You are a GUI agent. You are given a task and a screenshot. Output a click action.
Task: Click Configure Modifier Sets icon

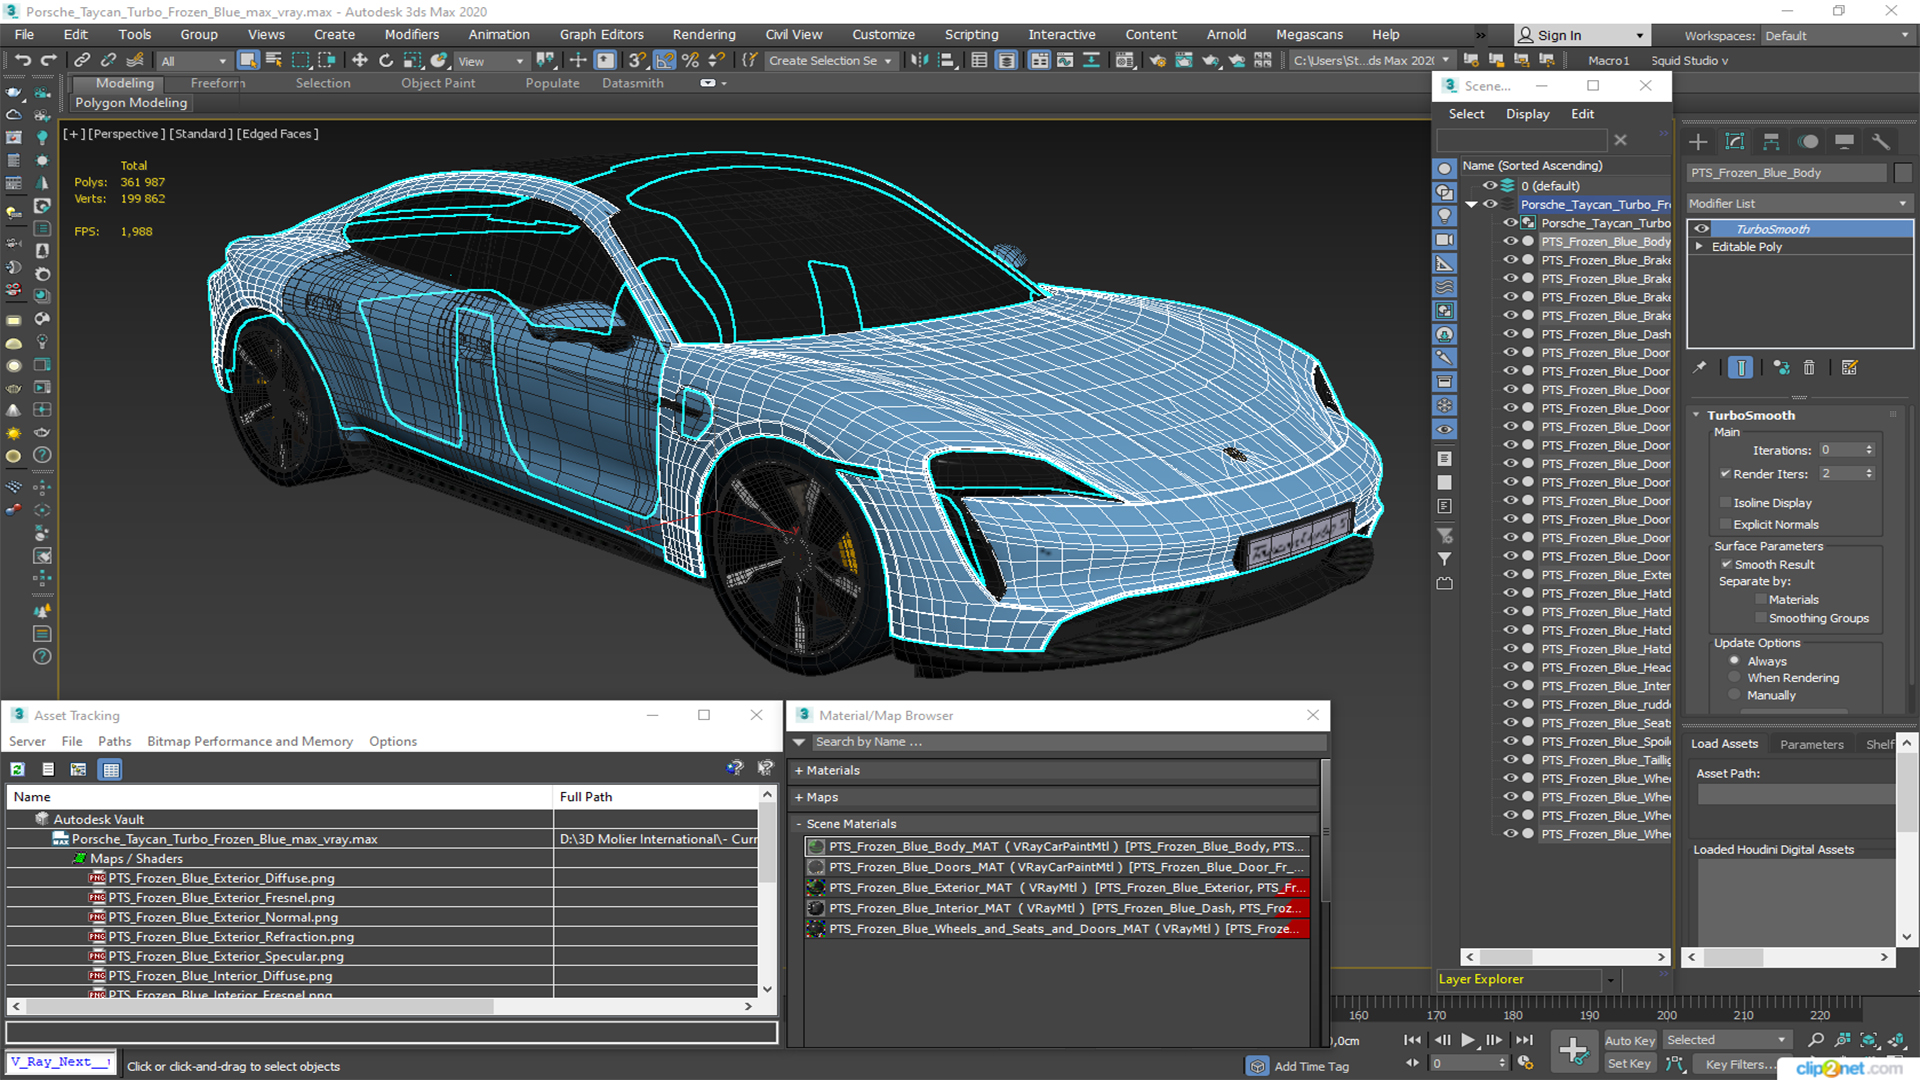(x=1849, y=368)
